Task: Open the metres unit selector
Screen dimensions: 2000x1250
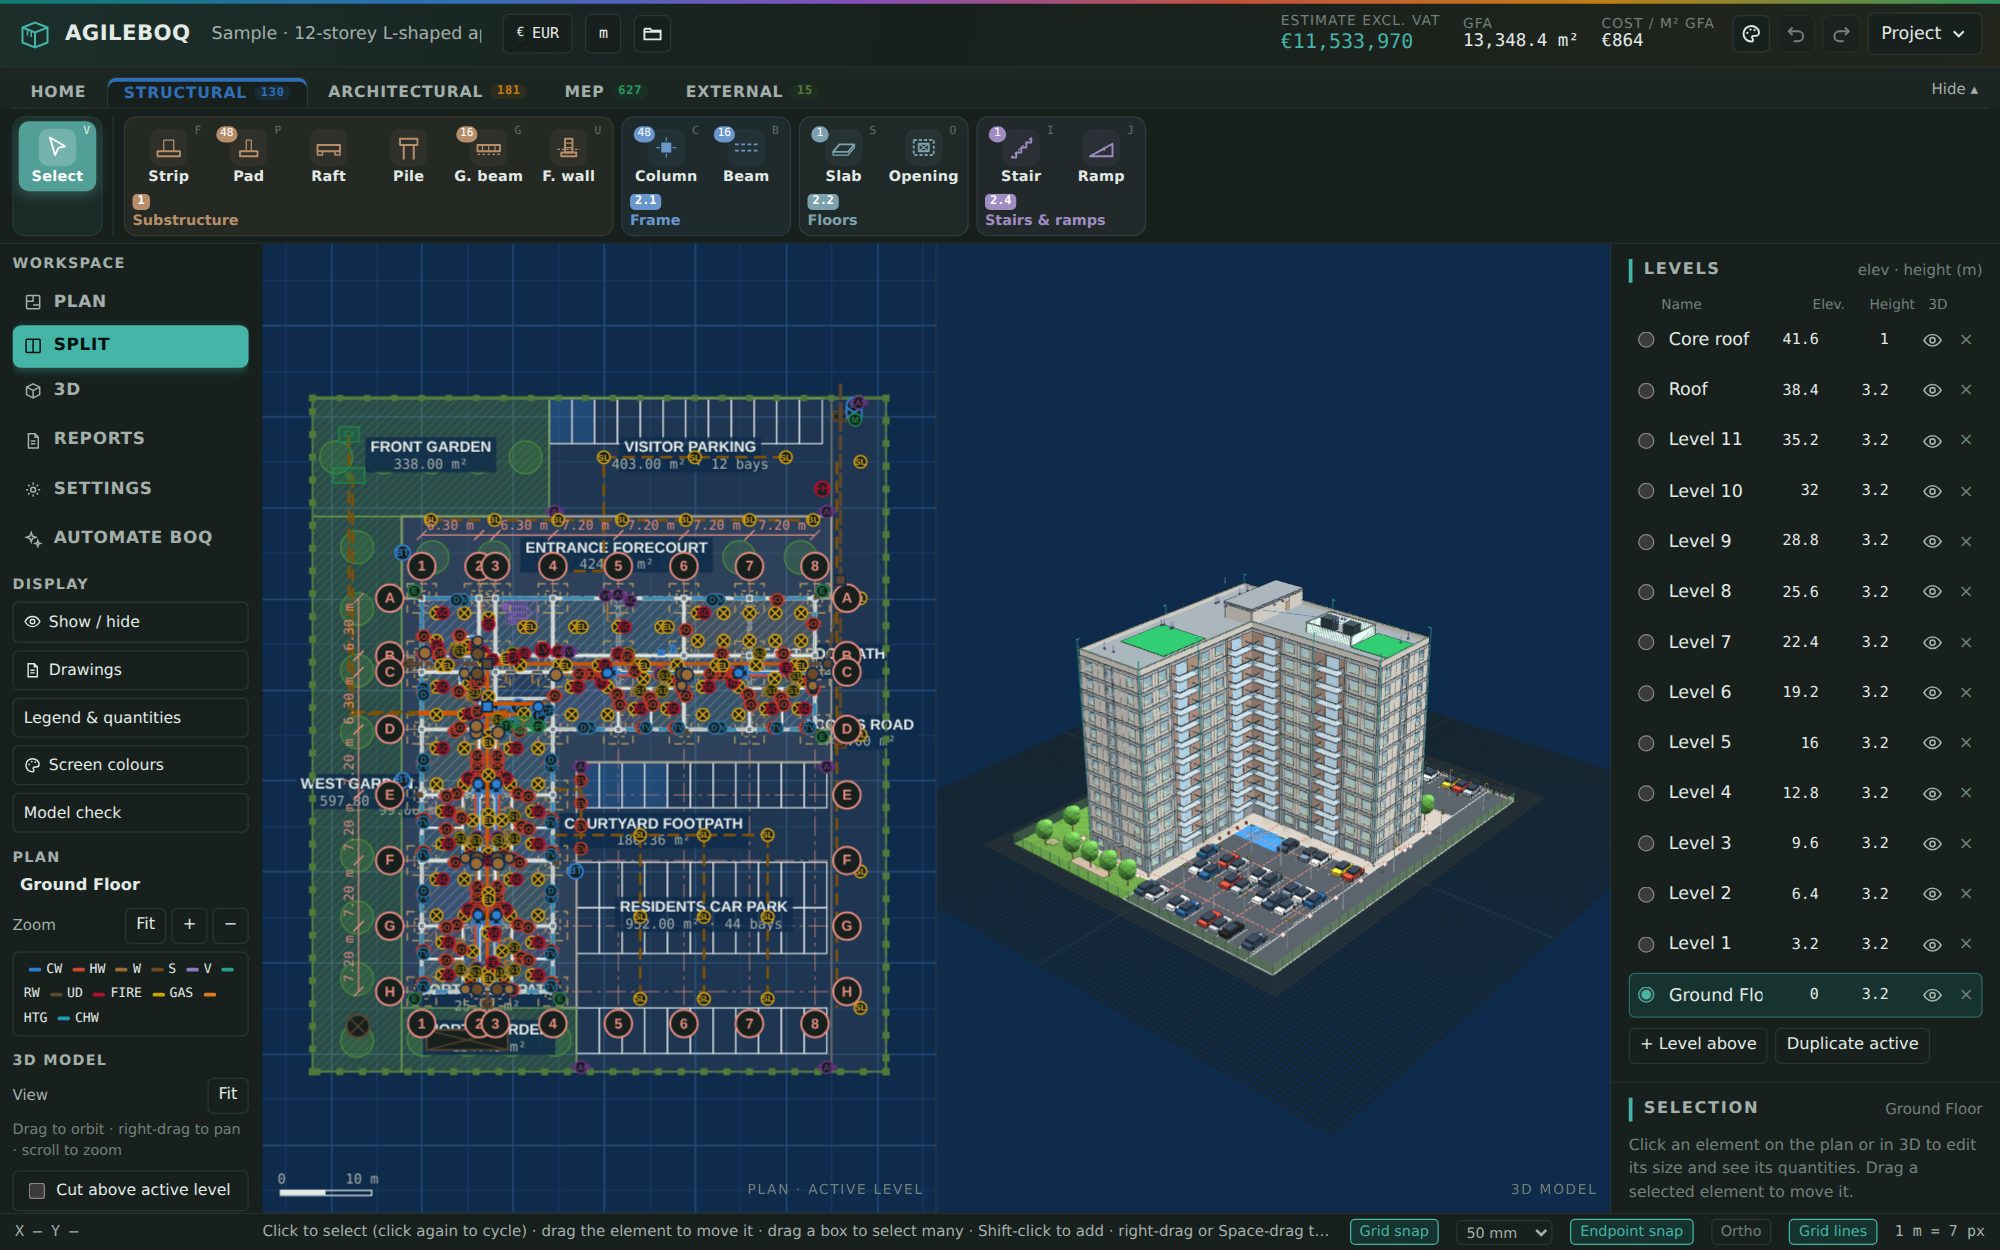Action: tap(603, 34)
